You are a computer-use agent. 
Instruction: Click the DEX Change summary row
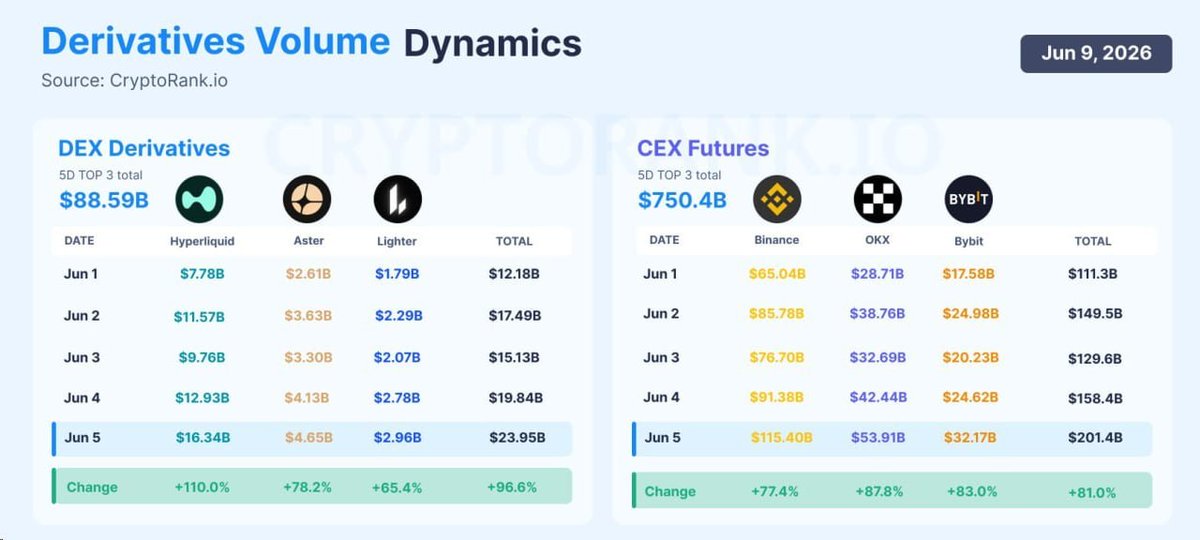point(312,486)
